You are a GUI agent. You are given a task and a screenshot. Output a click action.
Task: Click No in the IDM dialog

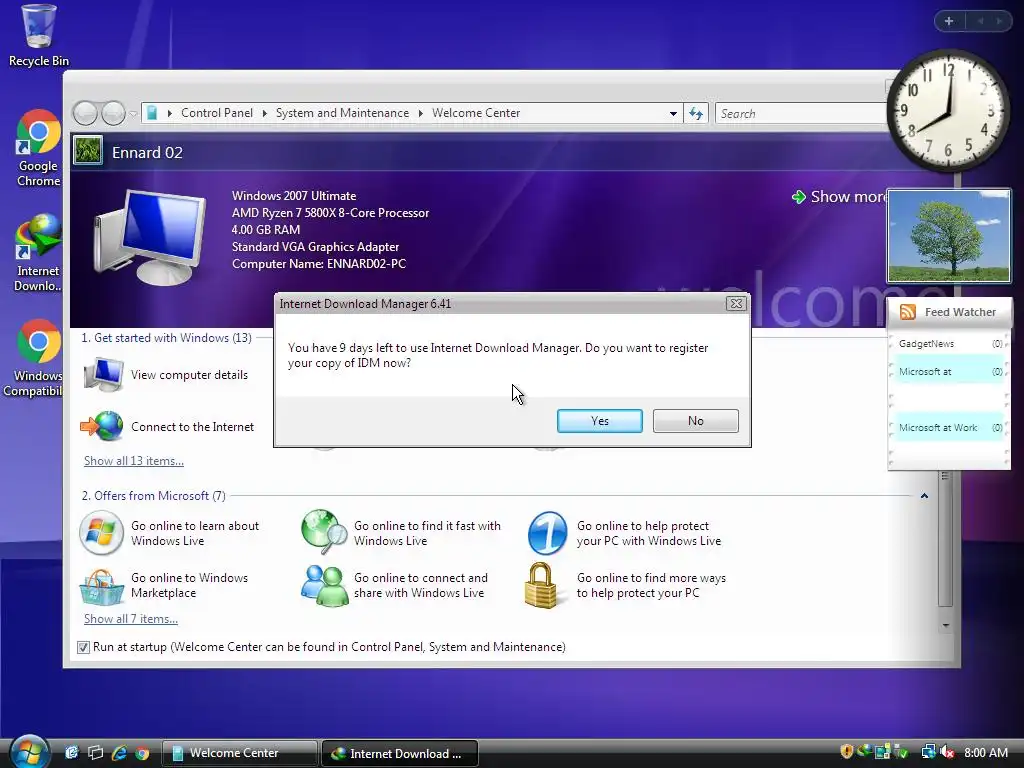(696, 421)
